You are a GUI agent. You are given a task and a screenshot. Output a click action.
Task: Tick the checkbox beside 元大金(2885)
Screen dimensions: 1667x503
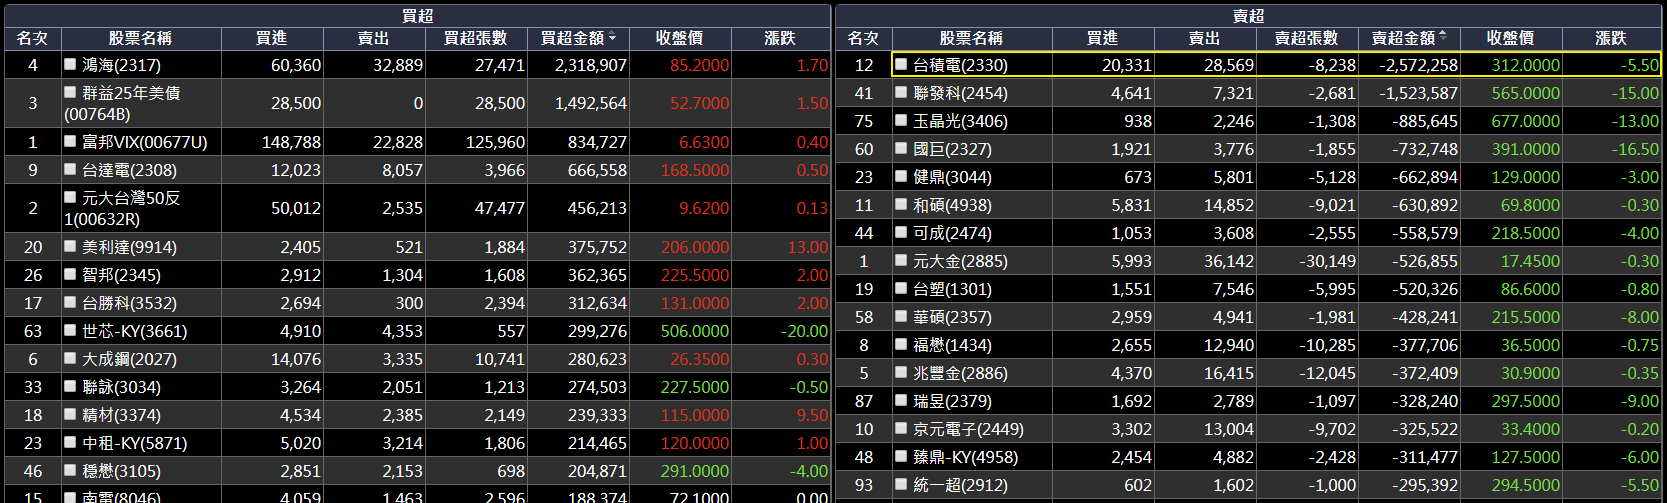901,260
